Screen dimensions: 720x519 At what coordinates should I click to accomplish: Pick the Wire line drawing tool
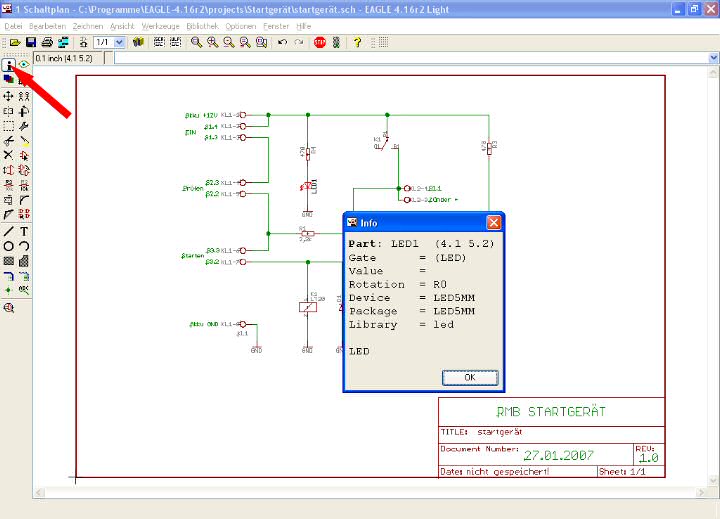coord(9,231)
